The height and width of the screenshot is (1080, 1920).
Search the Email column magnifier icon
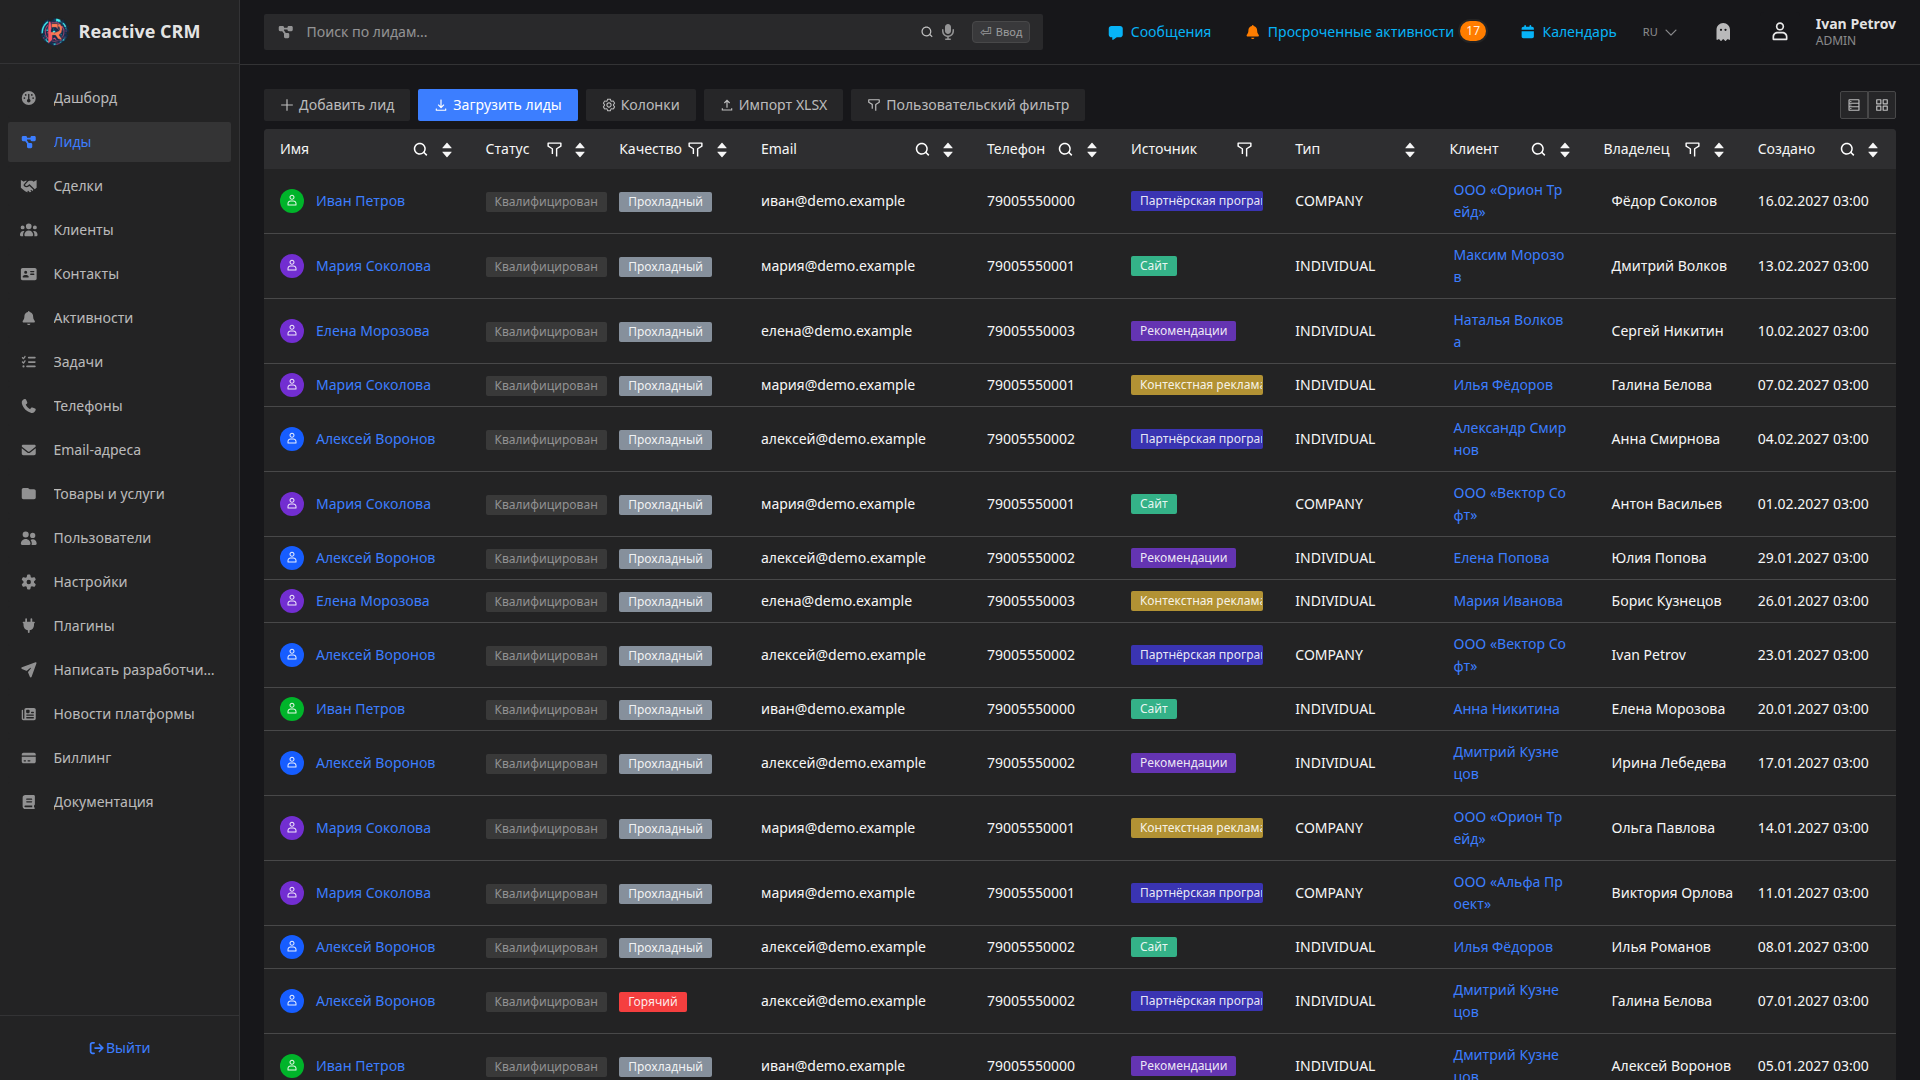(x=922, y=149)
